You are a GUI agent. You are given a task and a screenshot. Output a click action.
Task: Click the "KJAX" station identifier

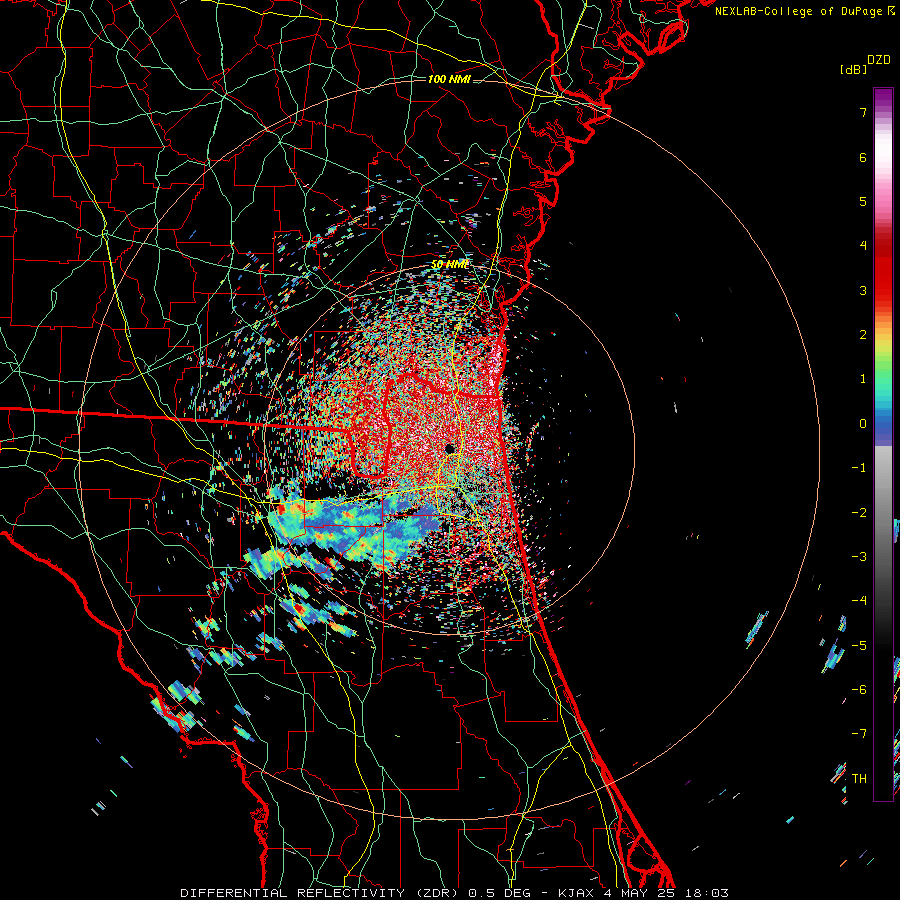(576, 893)
